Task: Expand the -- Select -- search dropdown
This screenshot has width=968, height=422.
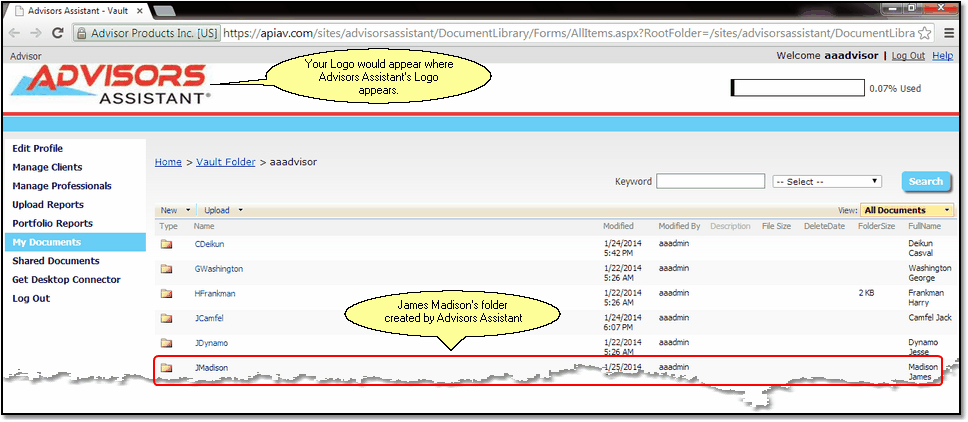Action: [x=827, y=182]
